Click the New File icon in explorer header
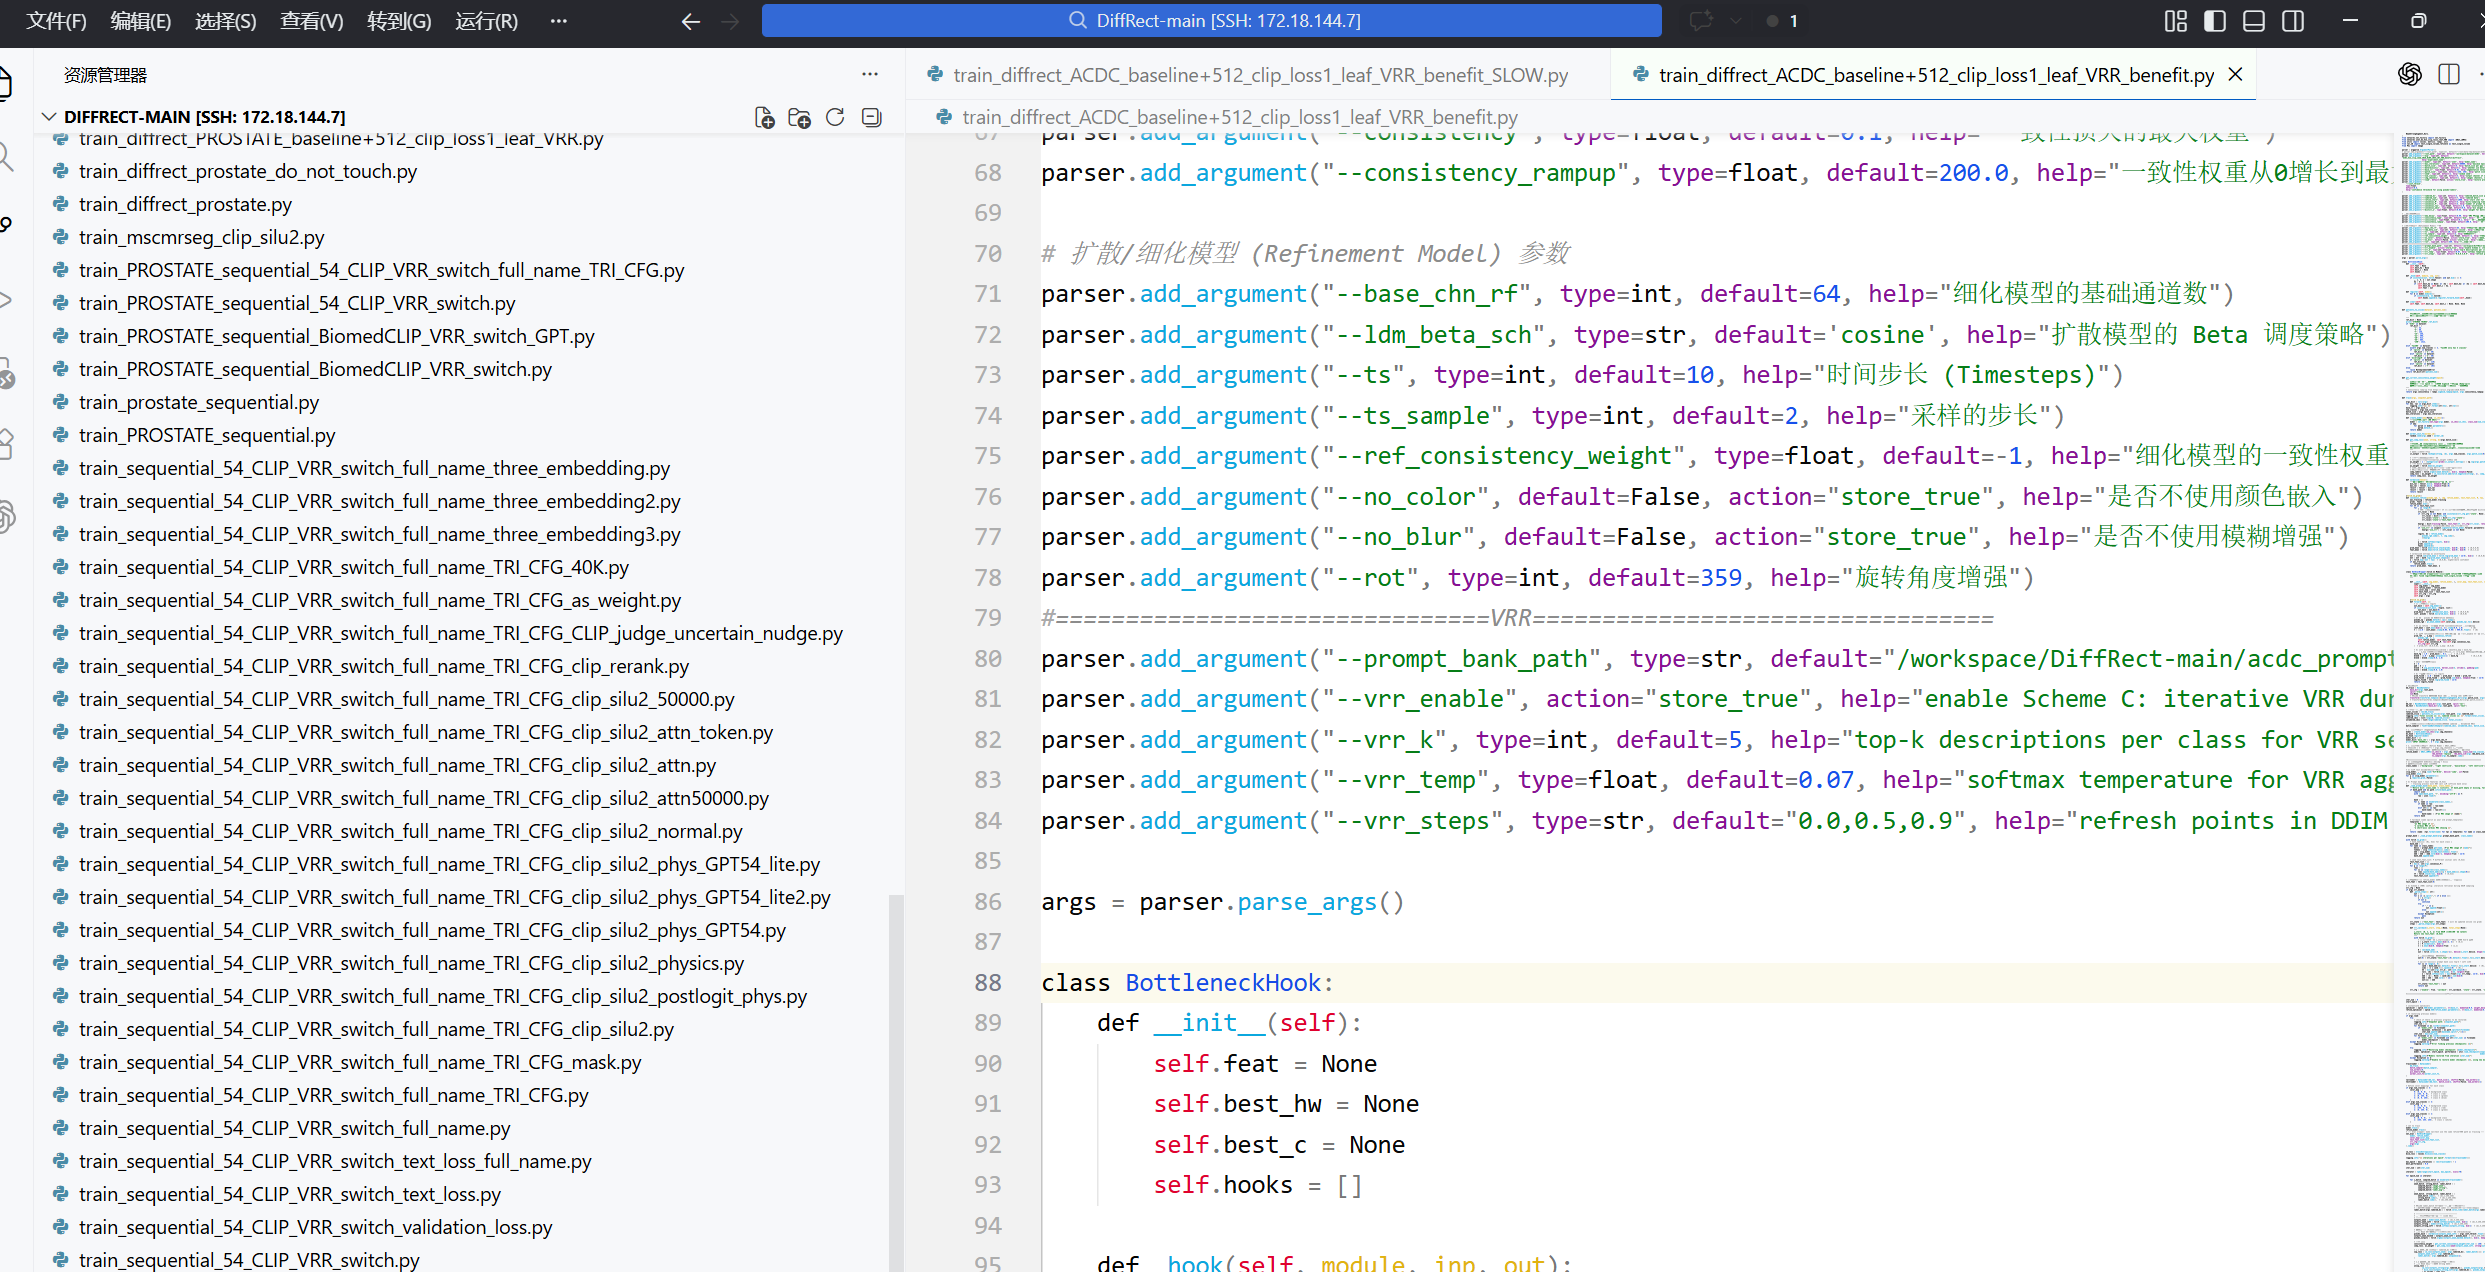Screen dimensions: 2485x1272 click(764, 117)
